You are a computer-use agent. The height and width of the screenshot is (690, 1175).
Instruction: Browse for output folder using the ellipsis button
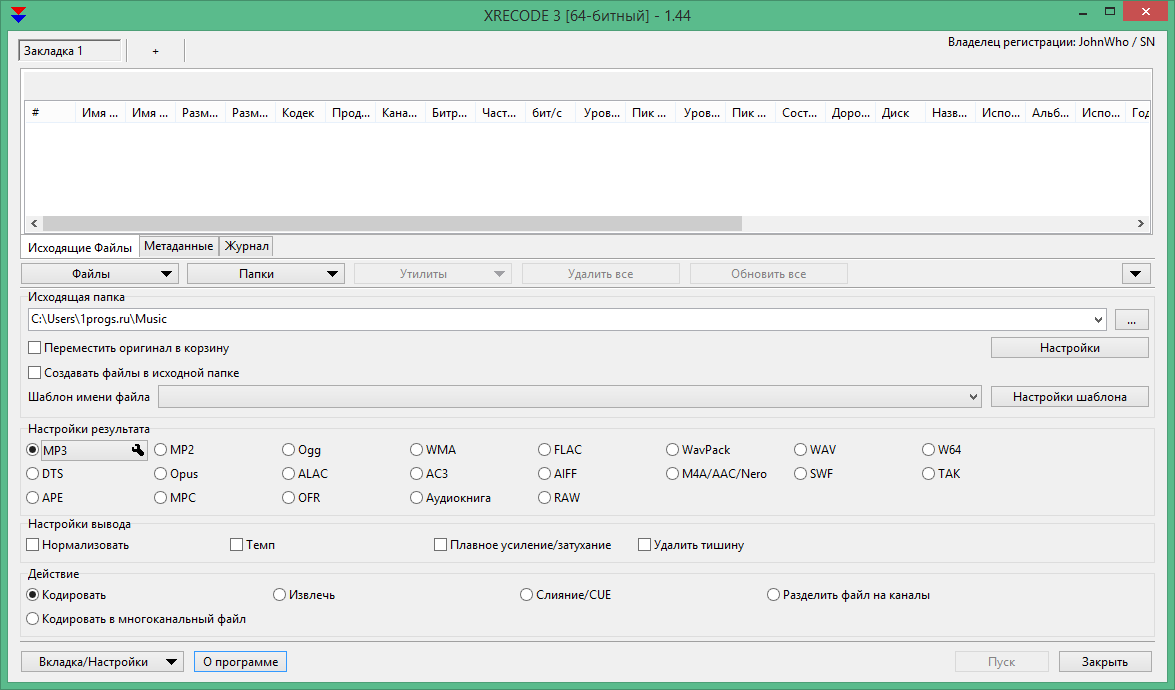pos(1131,320)
